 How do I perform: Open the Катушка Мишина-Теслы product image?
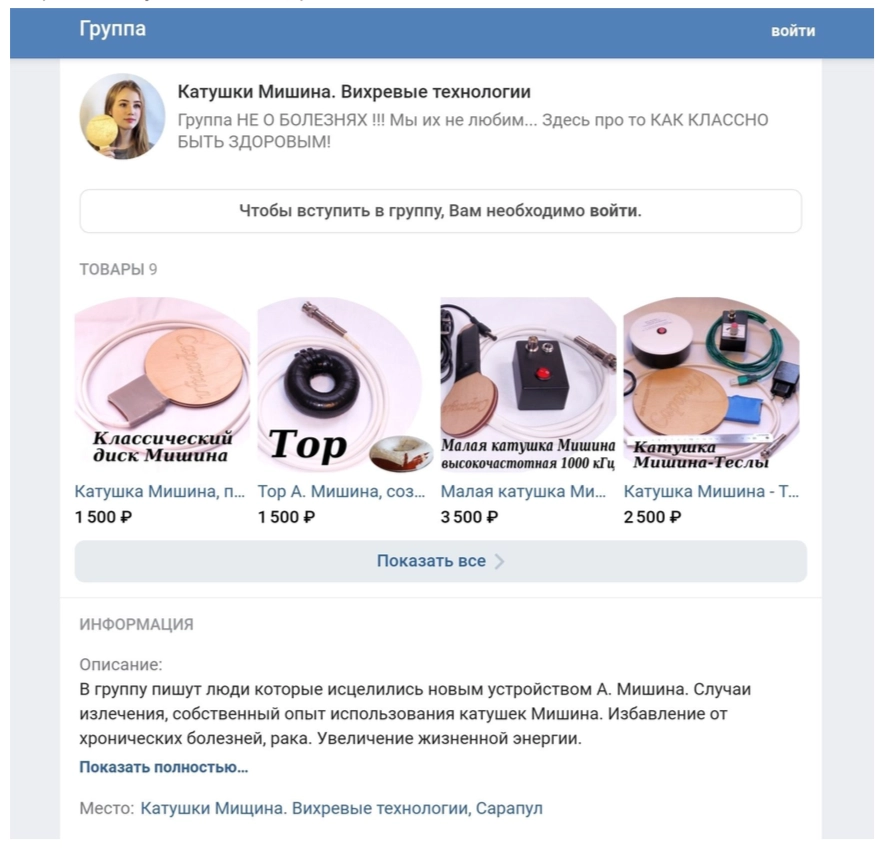[710, 385]
